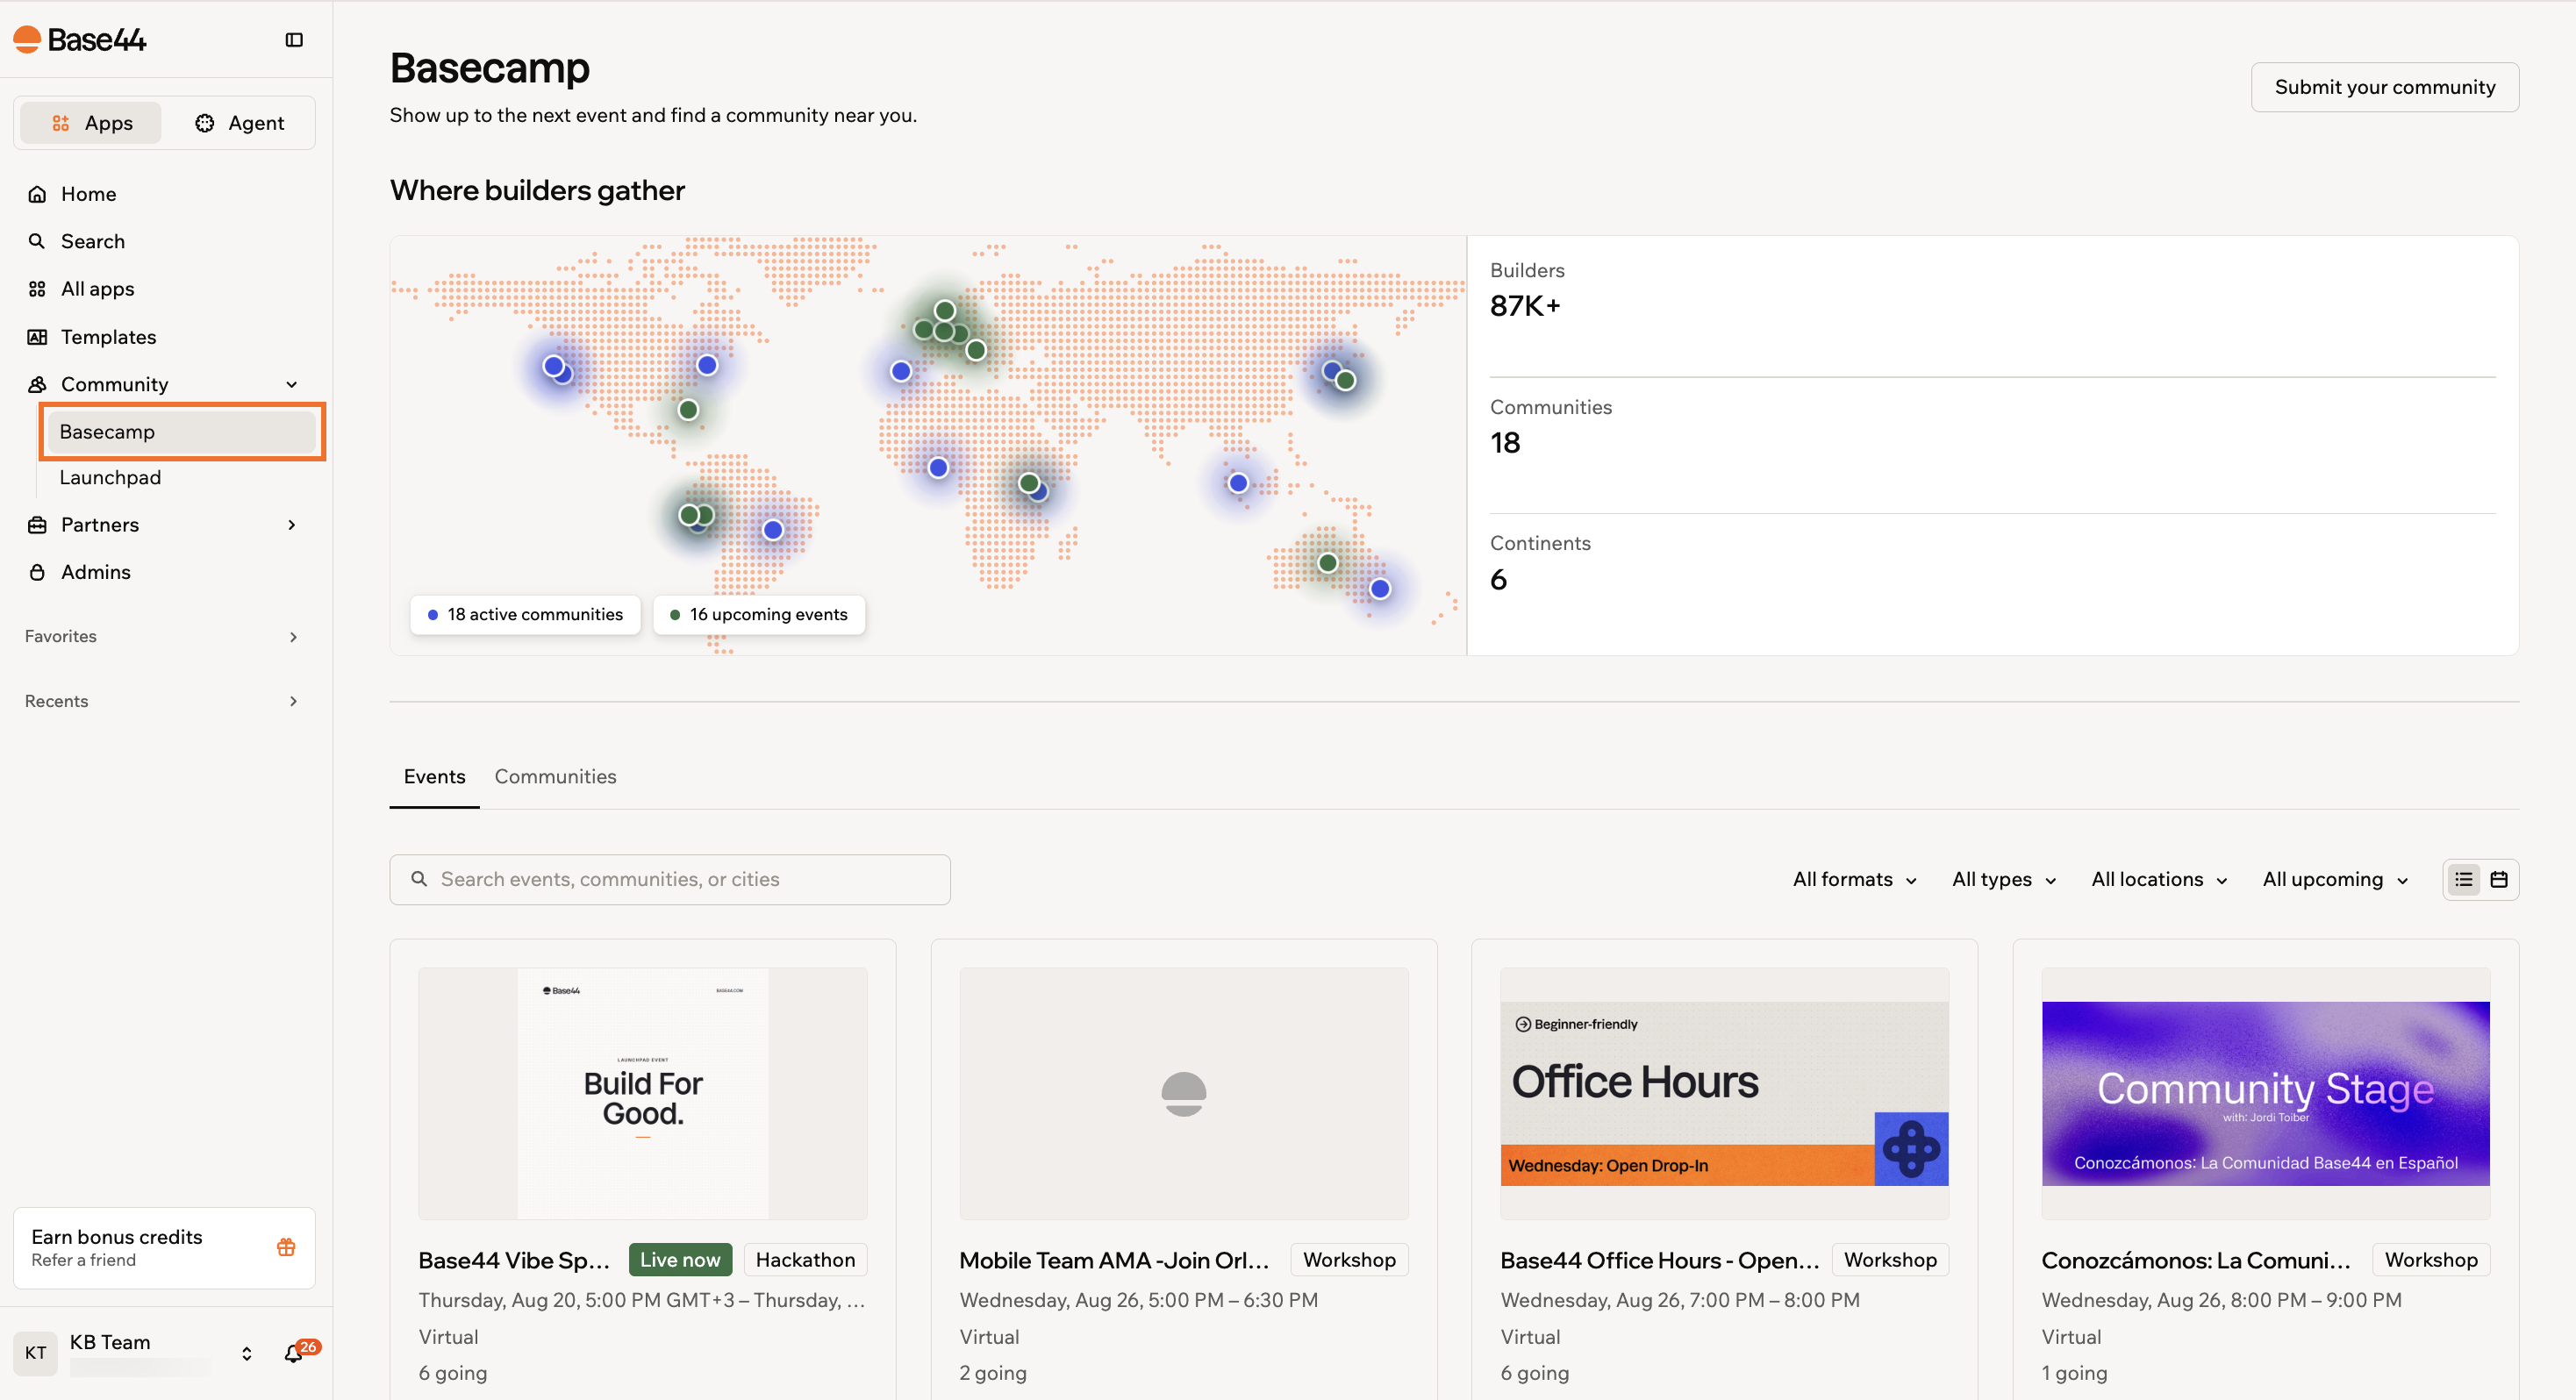Image resolution: width=2576 pixels, height=1400 pixels.
Task: Click the Conozcámonos event title
Action: 2196,1260
